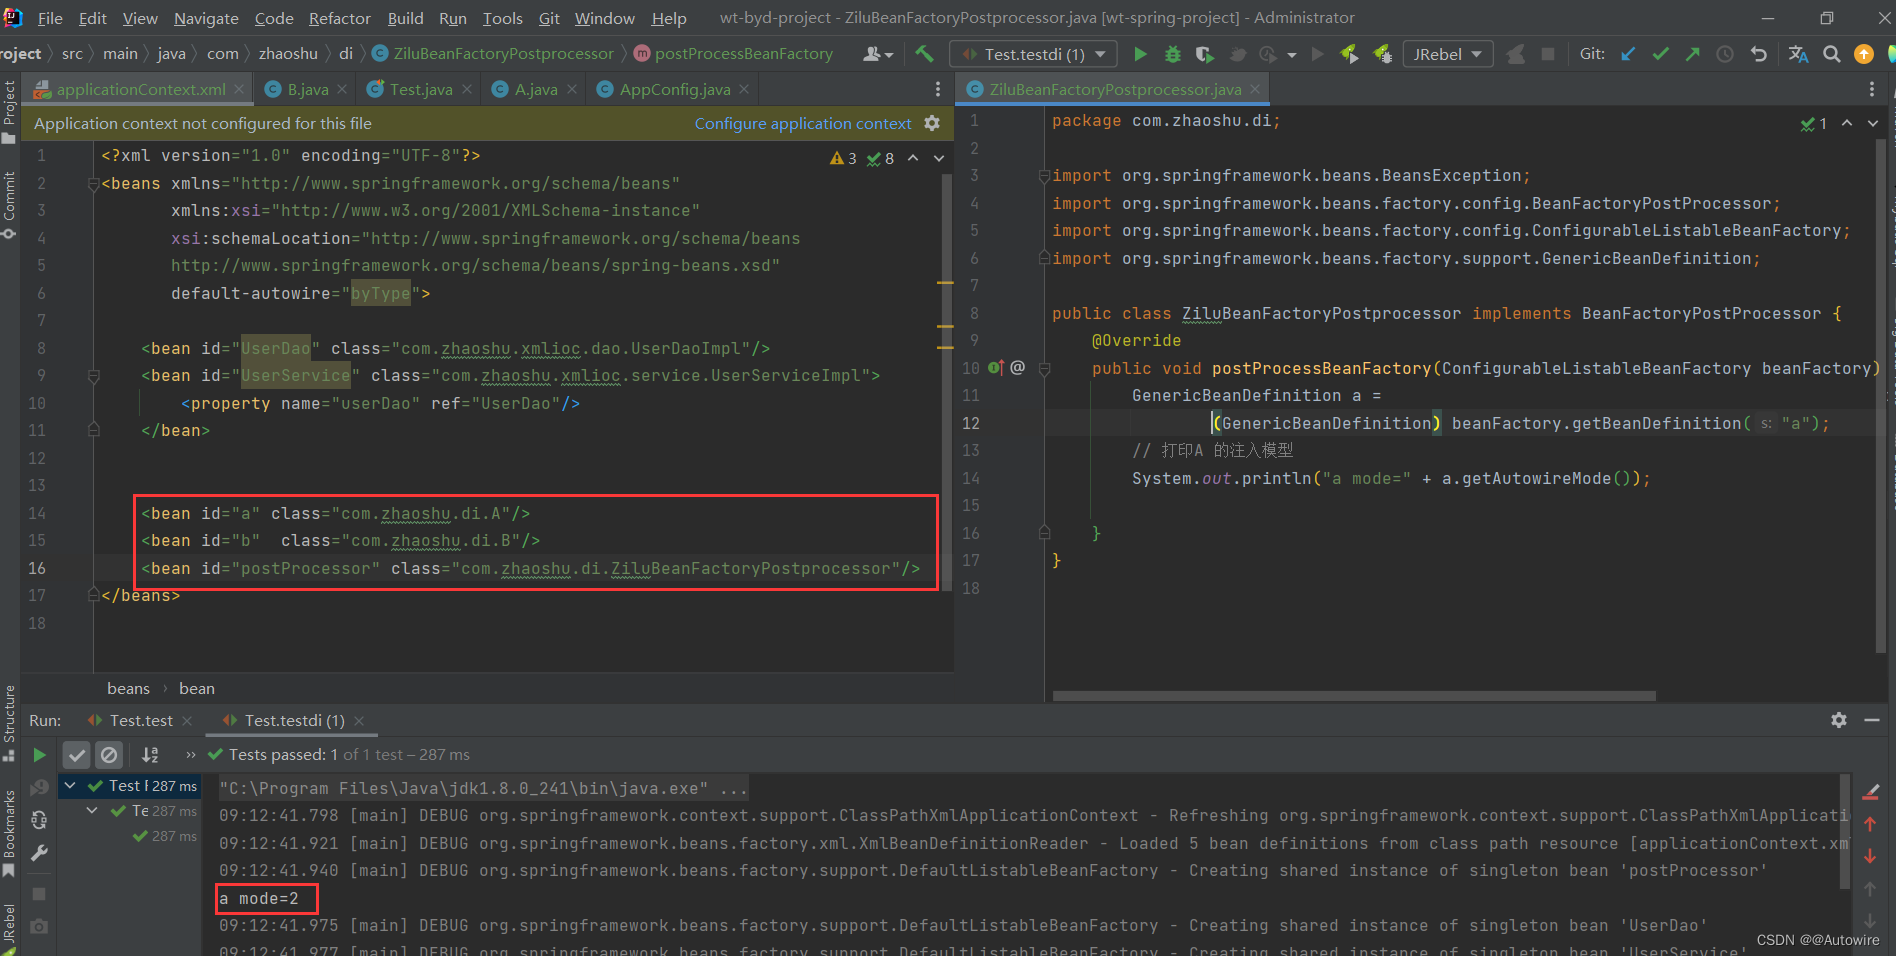The height and width of the screenshot is (956, 1896).
Task: Close the applicationContext.xml tab
Action: [239, 89]
